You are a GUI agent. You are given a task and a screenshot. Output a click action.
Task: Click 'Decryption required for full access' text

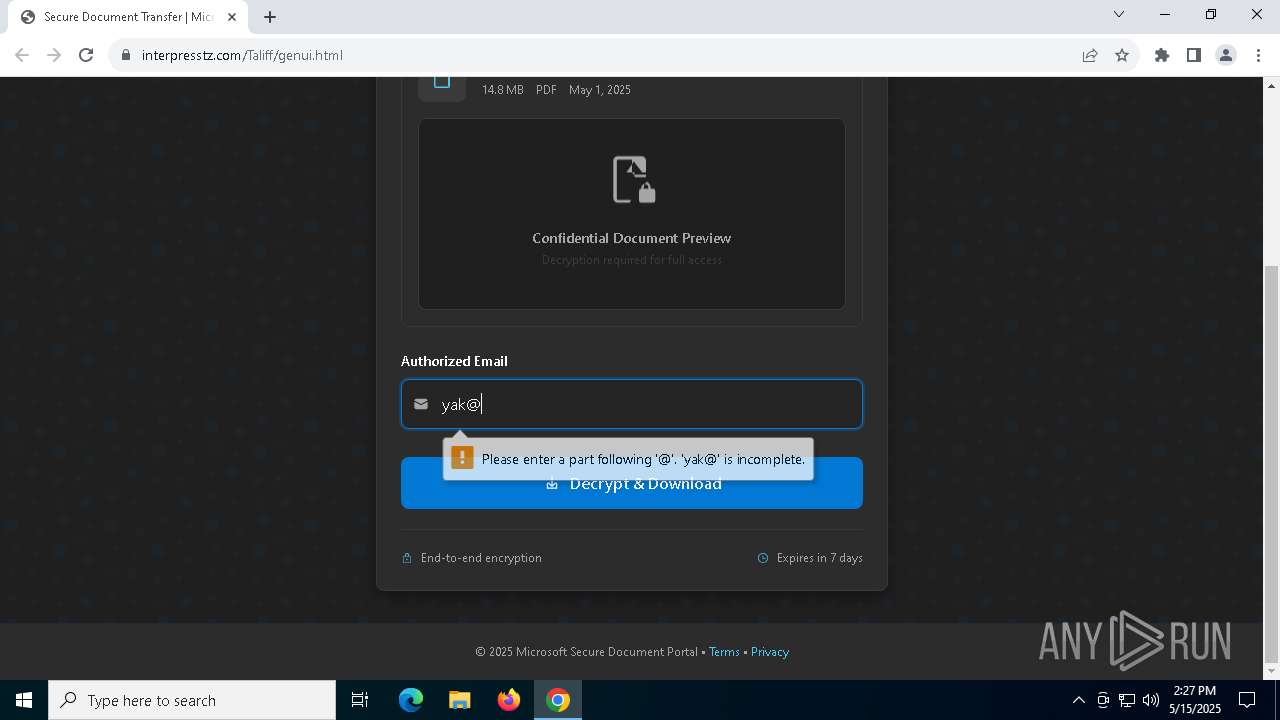(632, 260)
